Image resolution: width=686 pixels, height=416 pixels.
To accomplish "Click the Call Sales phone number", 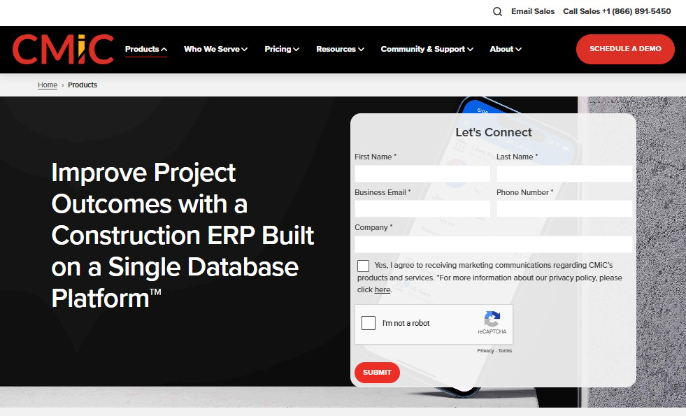I will [x=616, y=11].
